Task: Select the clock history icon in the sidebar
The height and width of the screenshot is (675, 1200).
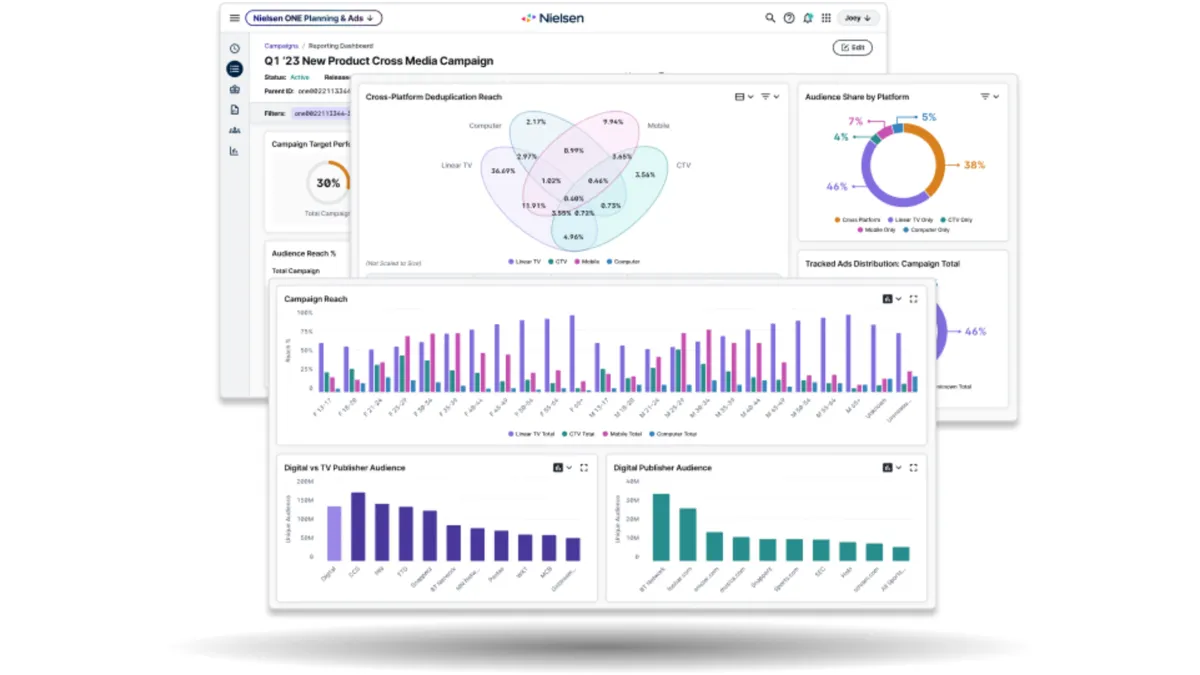Action: coord(233,48)
